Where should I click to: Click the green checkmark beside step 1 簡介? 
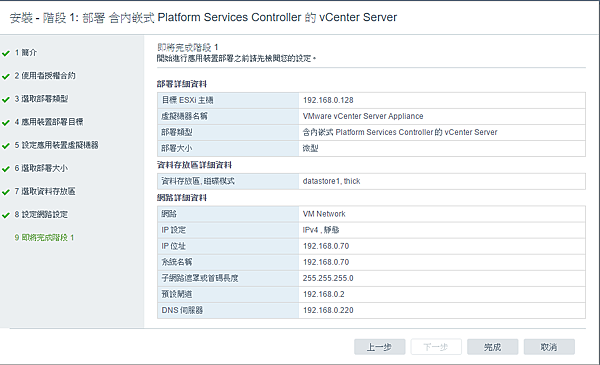tap(6, 53)
